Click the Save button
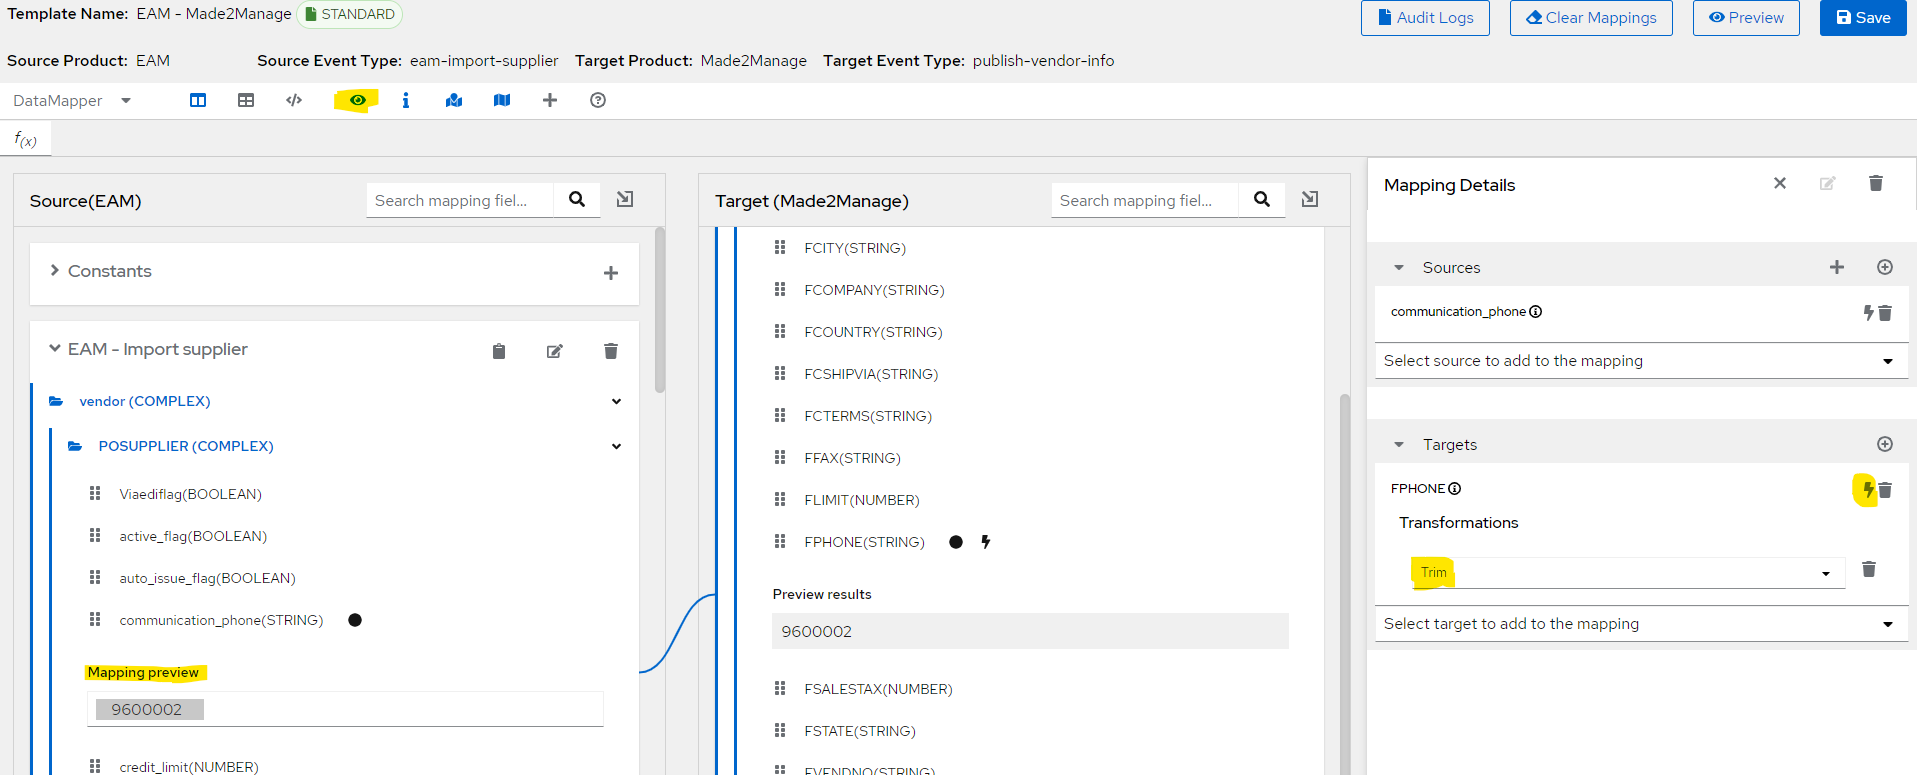 click(1862, 18)
